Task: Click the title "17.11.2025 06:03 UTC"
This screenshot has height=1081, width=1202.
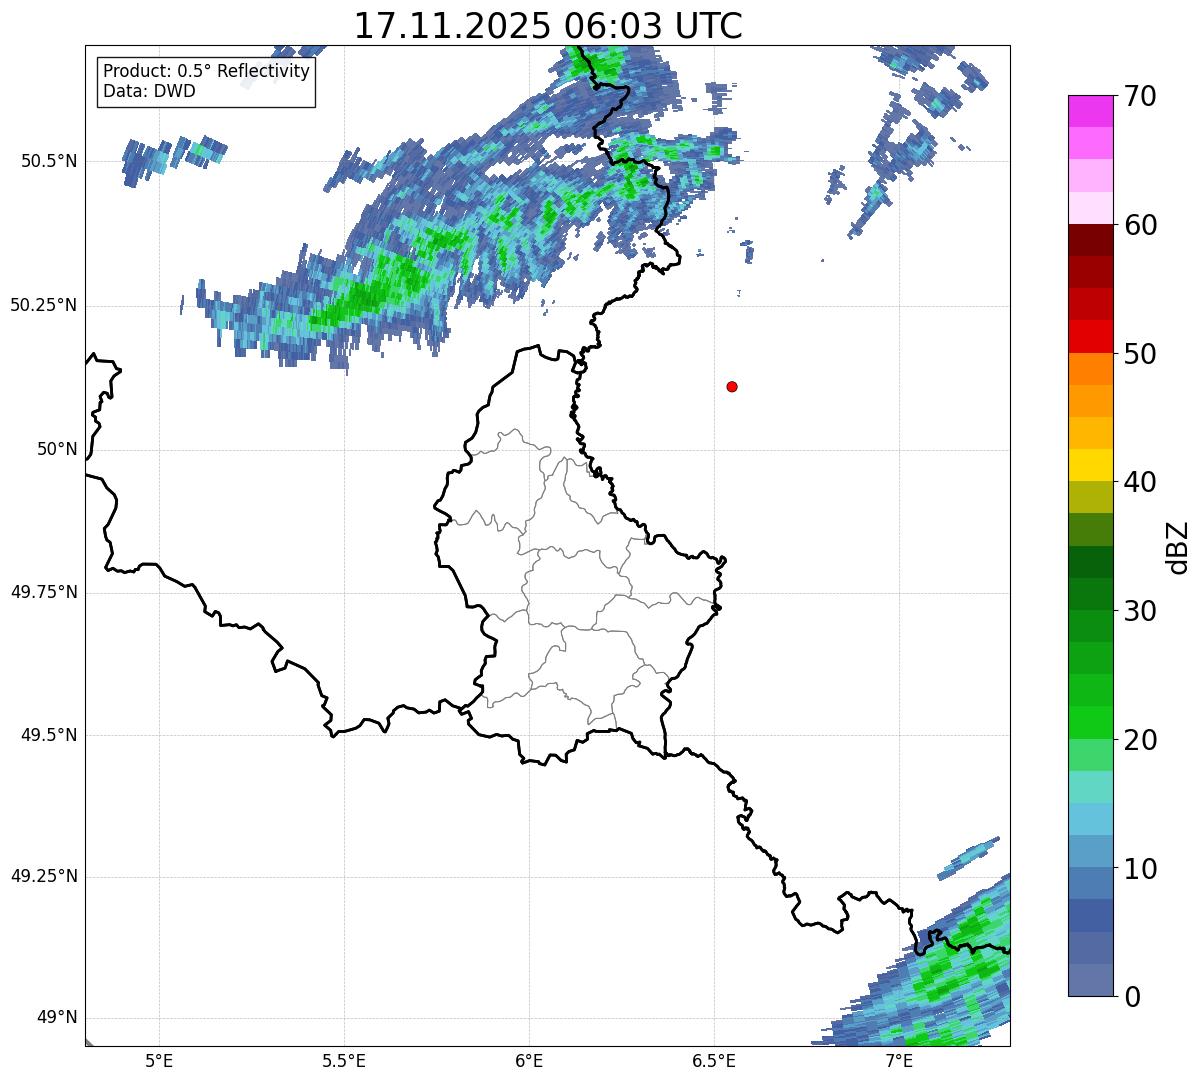Action: (548, 25)
